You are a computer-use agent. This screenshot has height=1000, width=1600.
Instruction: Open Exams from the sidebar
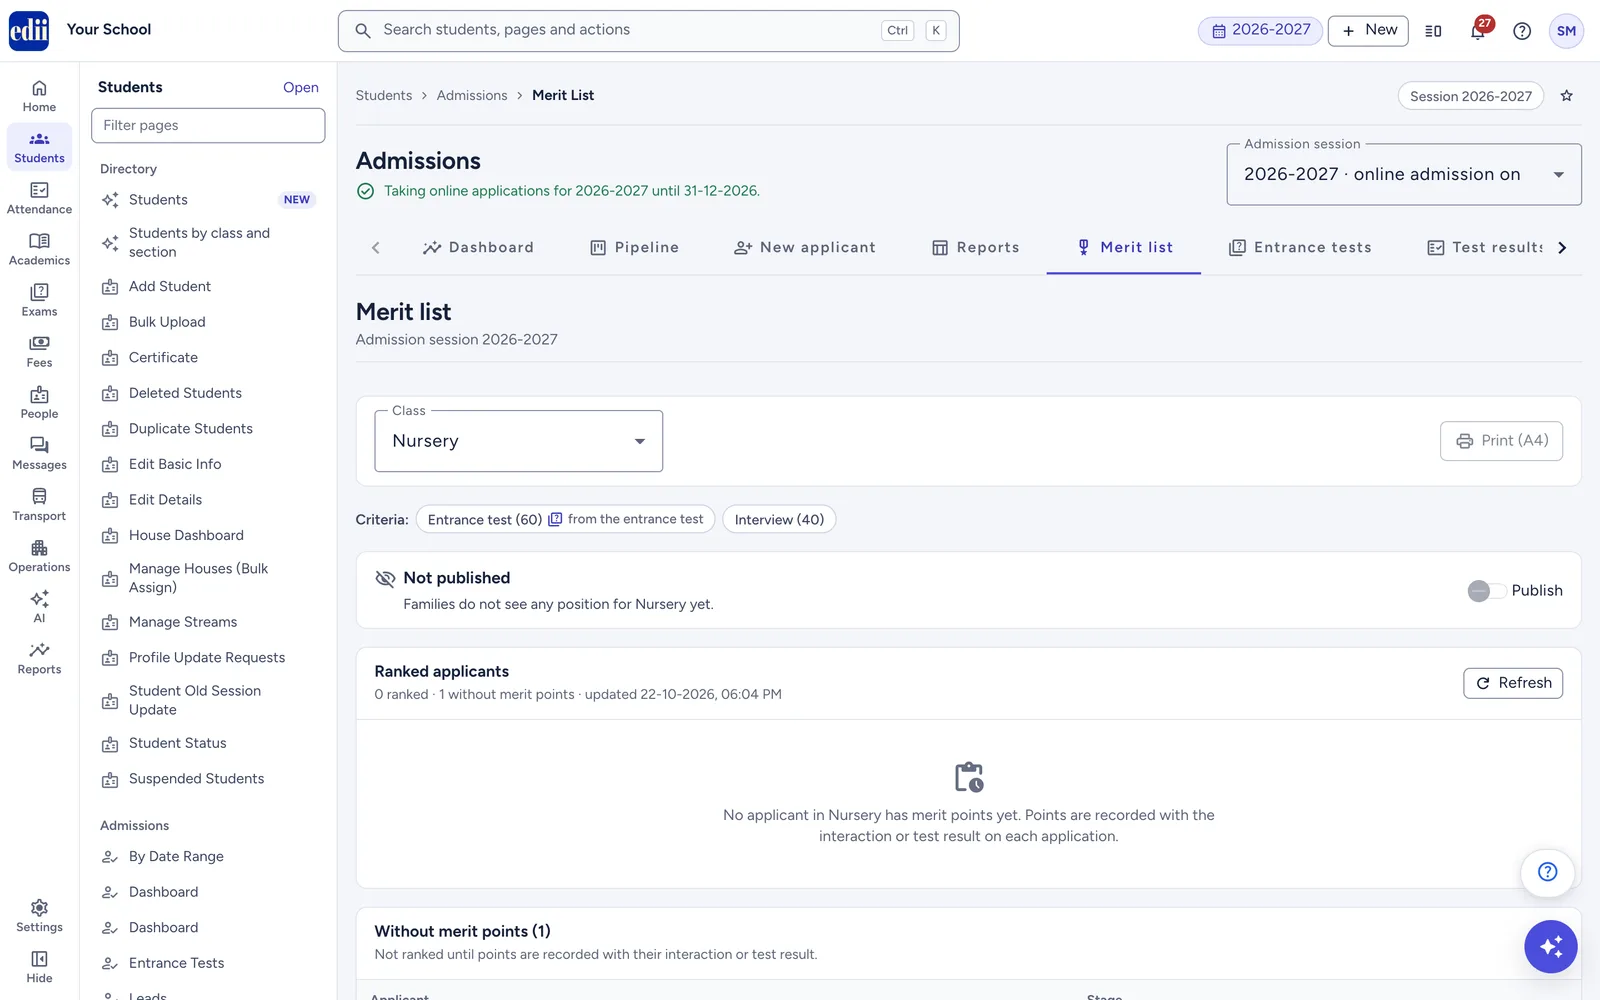point(39,300)
